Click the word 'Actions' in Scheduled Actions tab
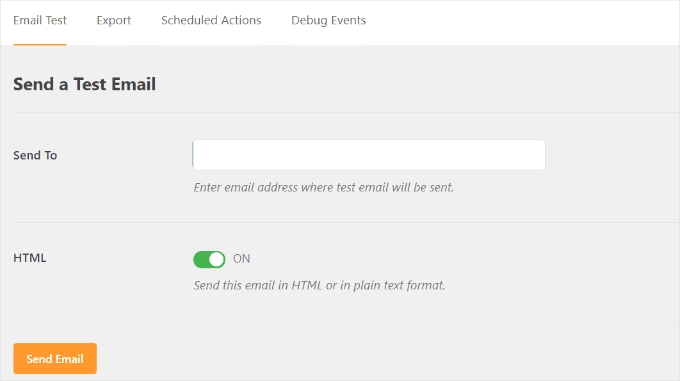This screenshot has height=381, width=680. coord(241,20)
